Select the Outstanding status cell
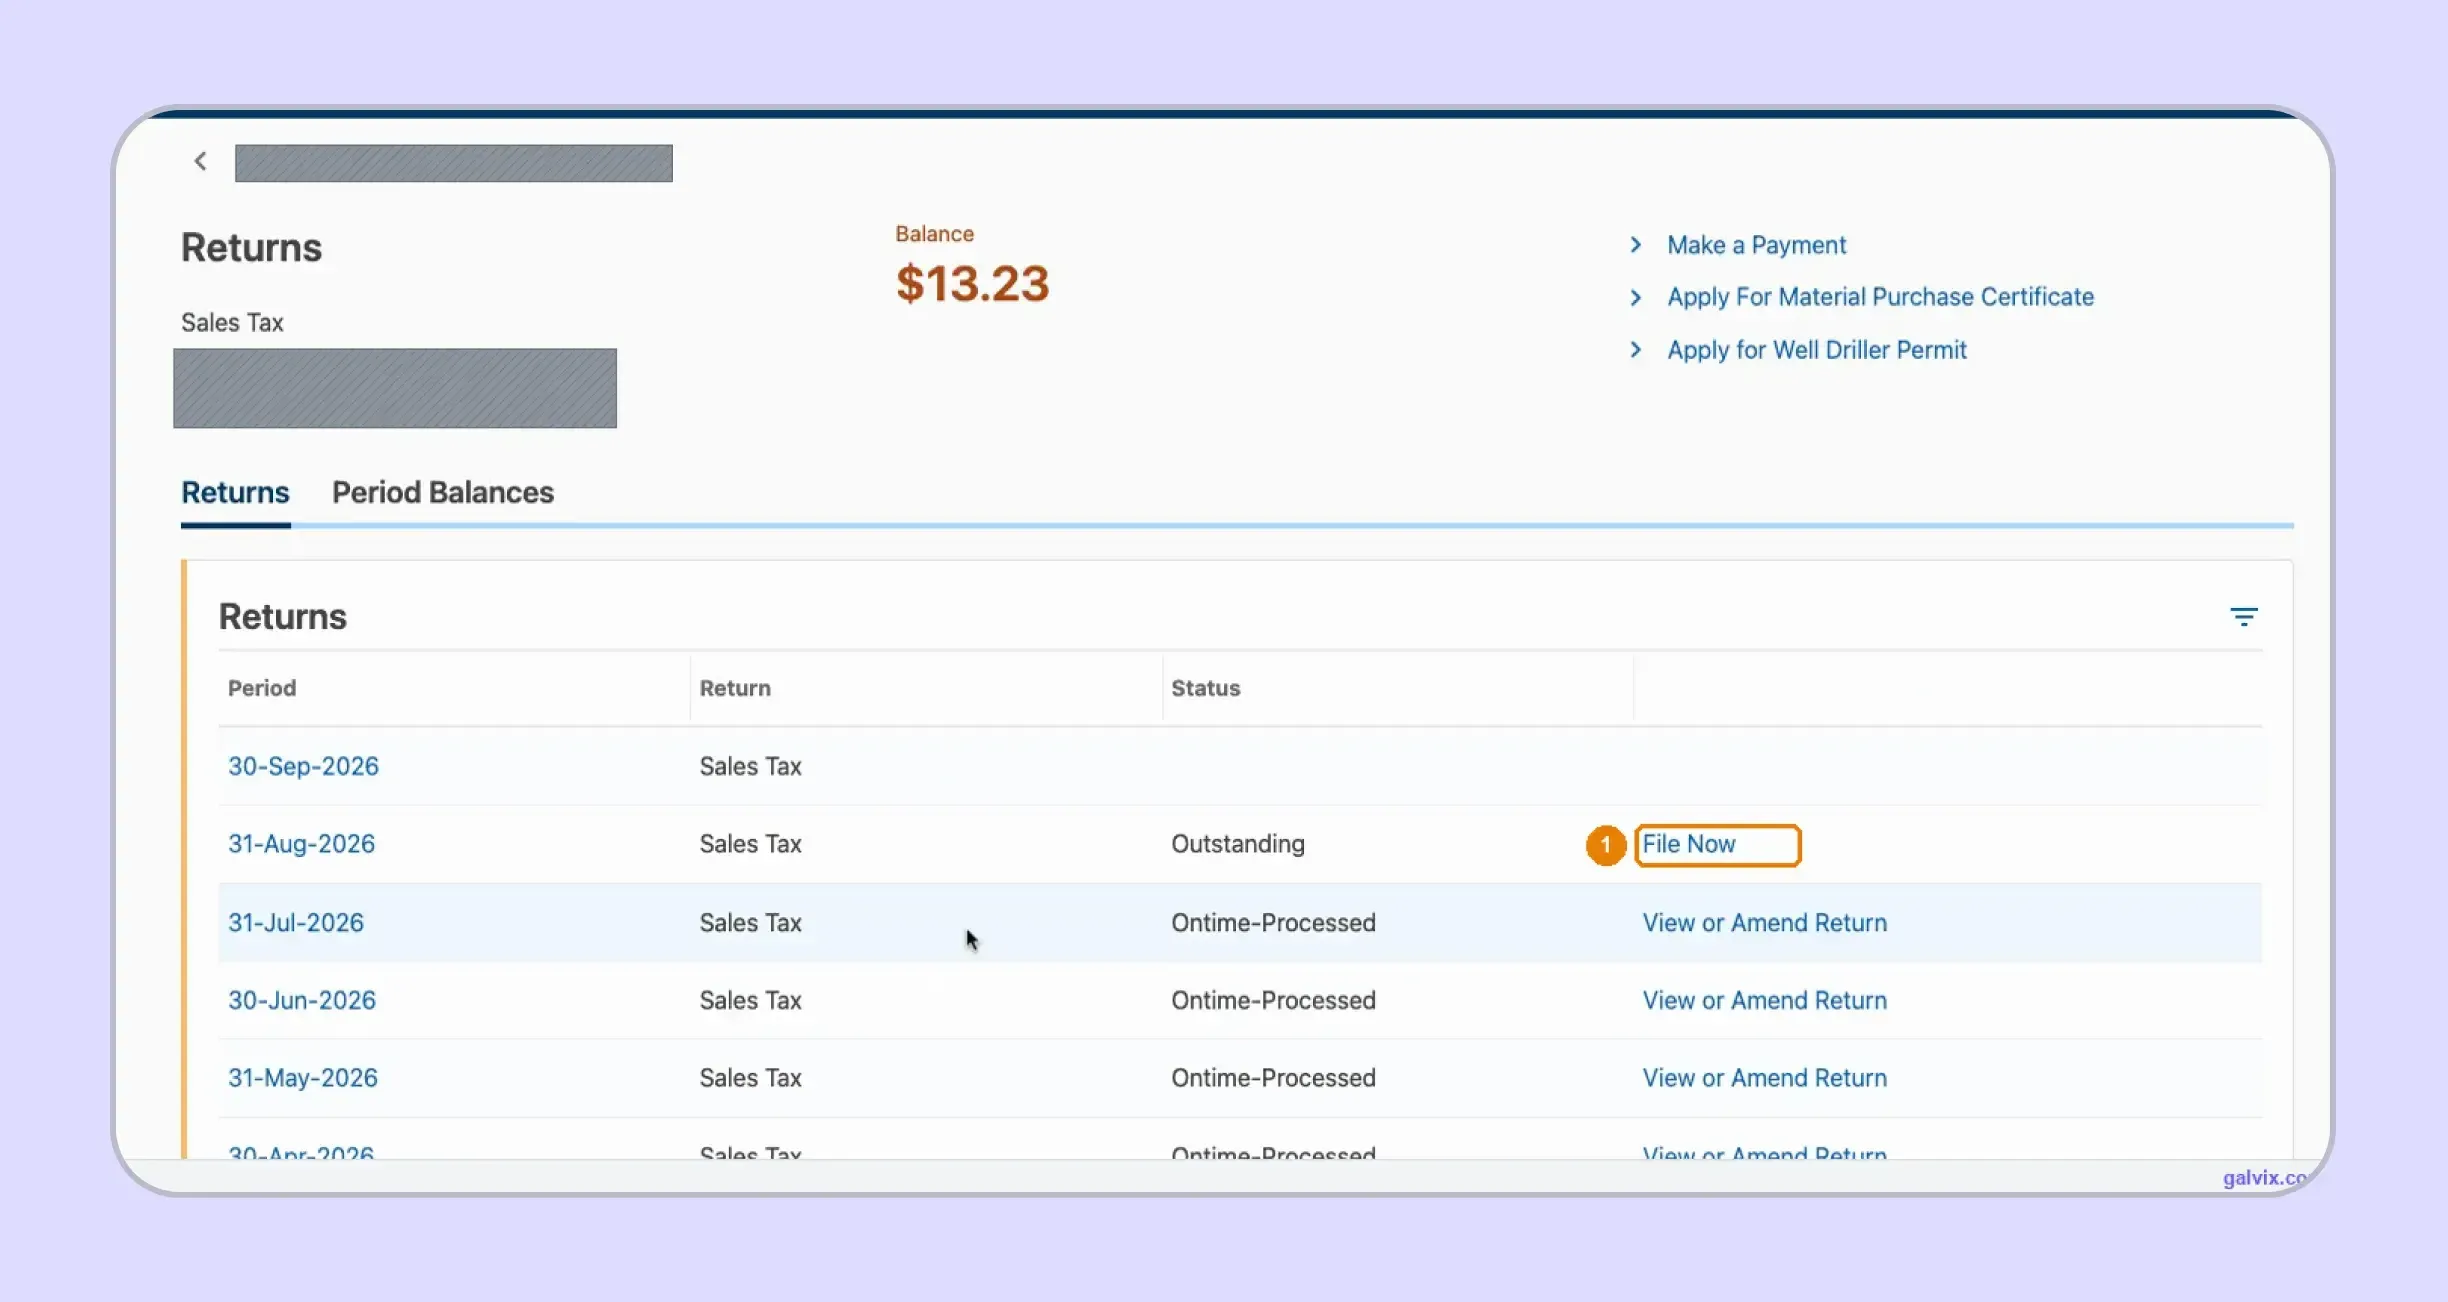 pyautogui.click(x=1237, y=844)
